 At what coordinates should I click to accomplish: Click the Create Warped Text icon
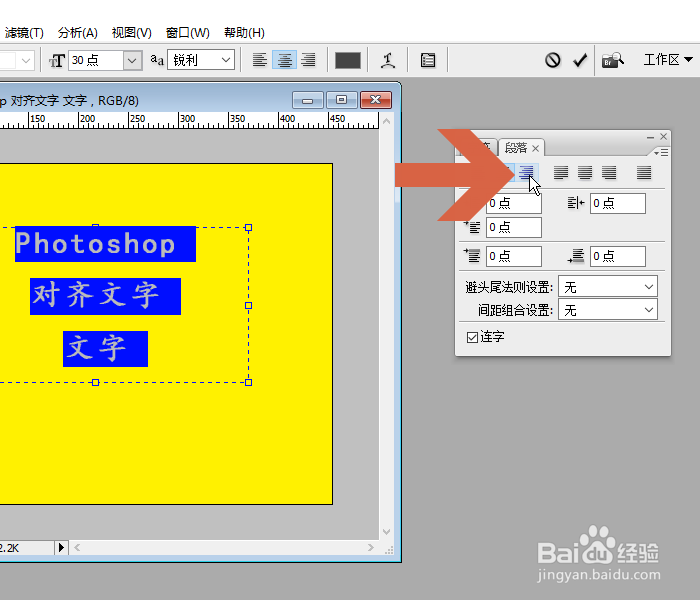(x=388, y=60)
